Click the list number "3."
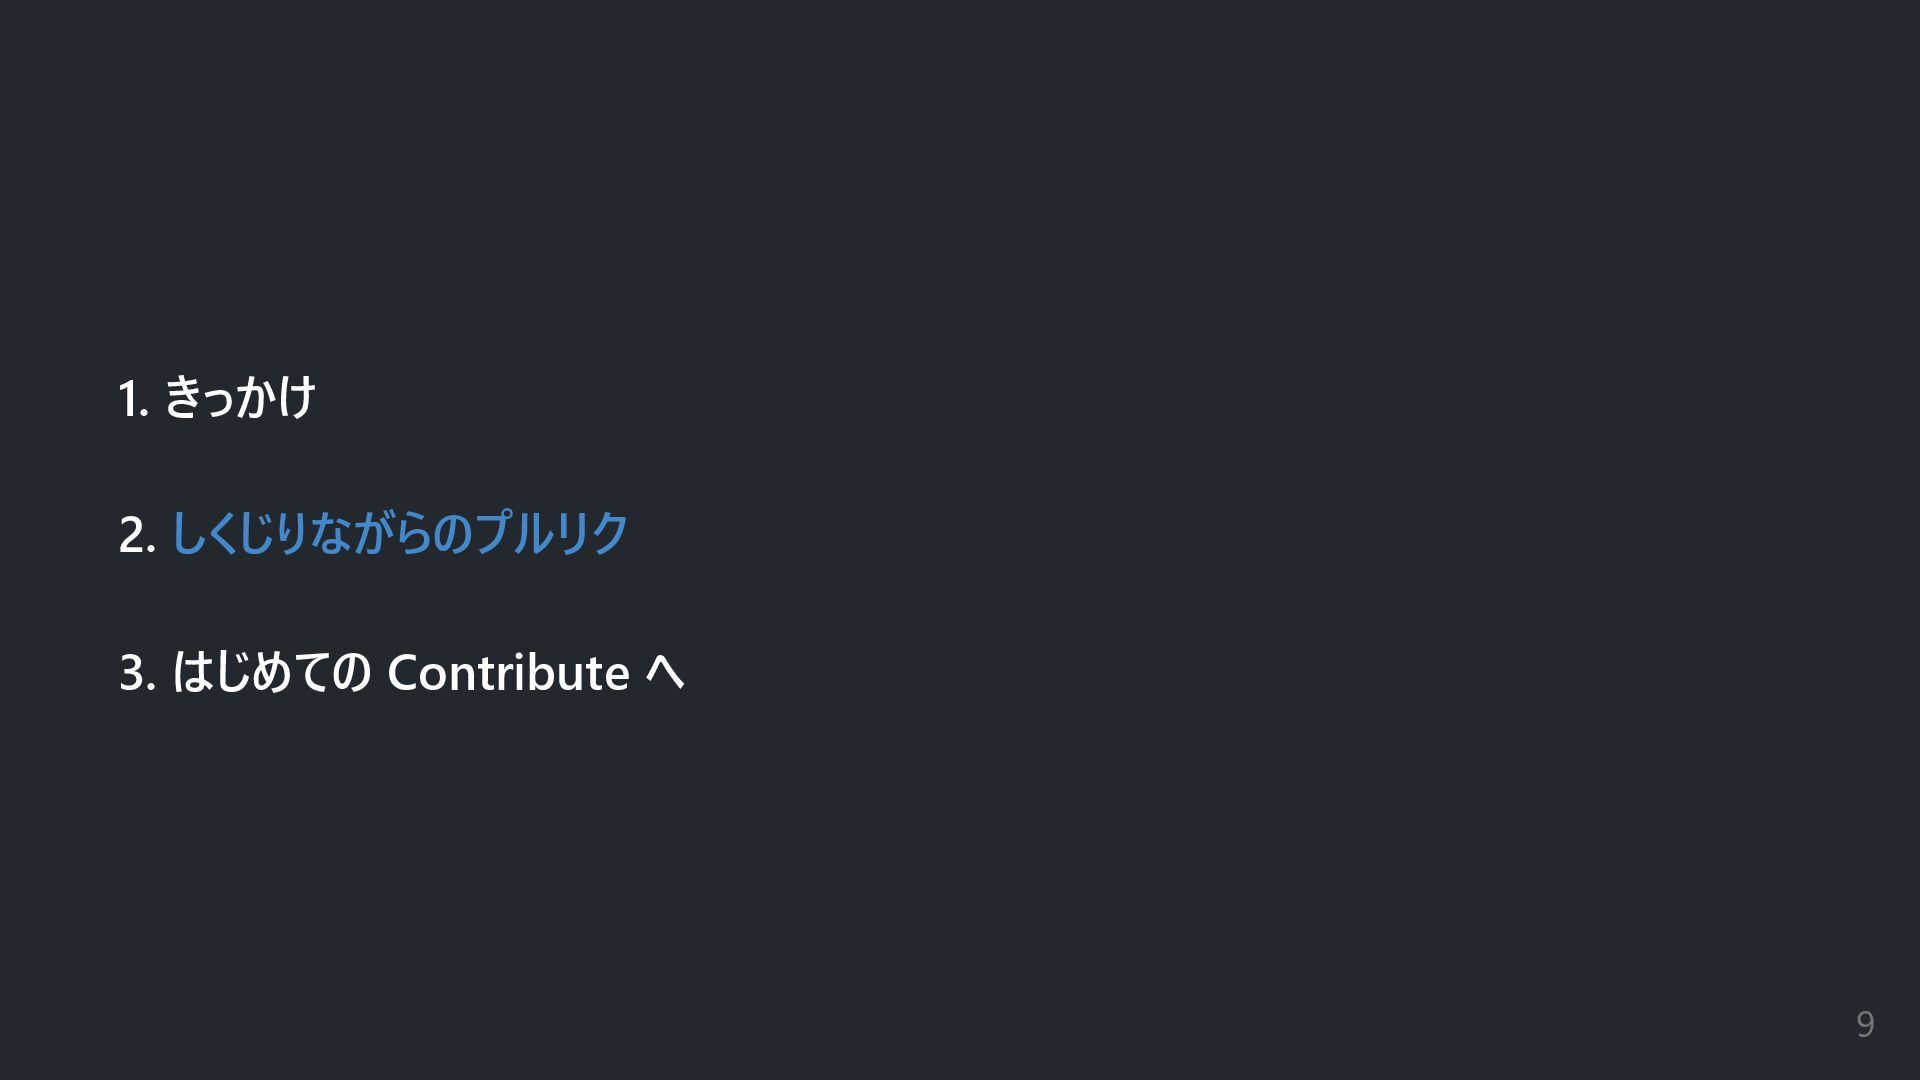The width and height of the screenshot is (1920, 1080). point(136,672)
